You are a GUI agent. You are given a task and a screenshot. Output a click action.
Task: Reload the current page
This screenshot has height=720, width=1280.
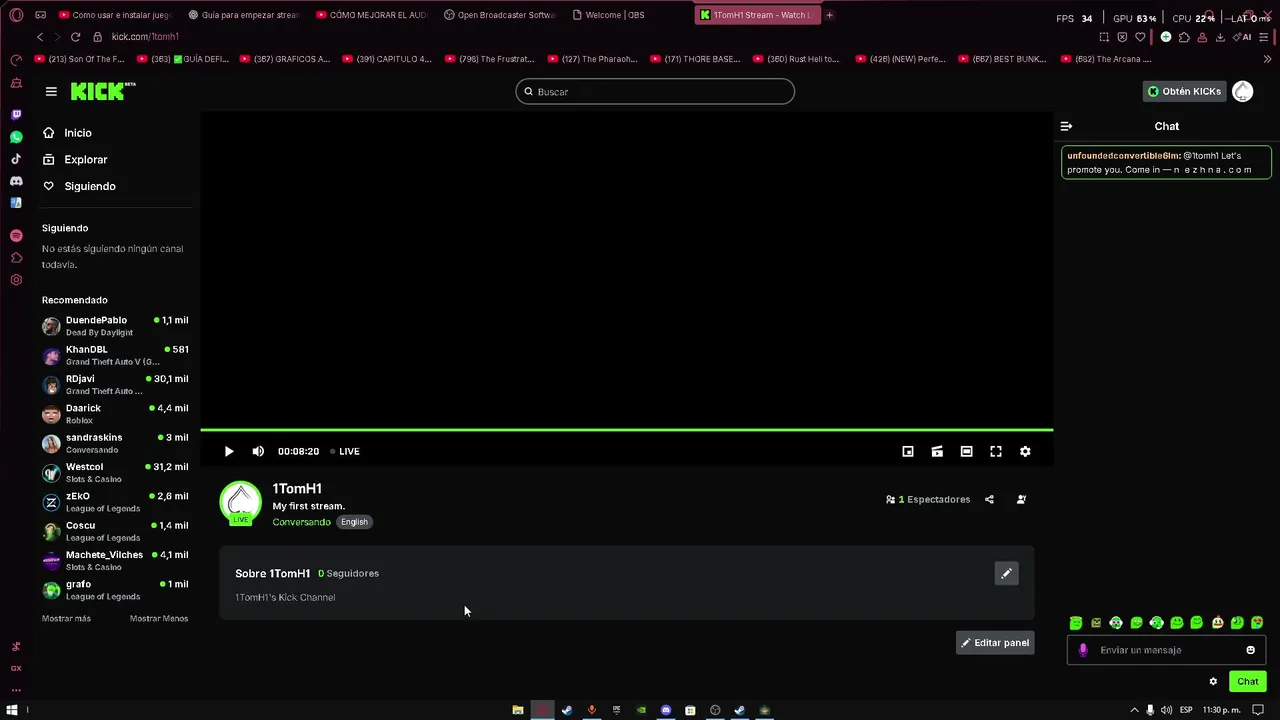pyautogui.click(x=75, y=37)
